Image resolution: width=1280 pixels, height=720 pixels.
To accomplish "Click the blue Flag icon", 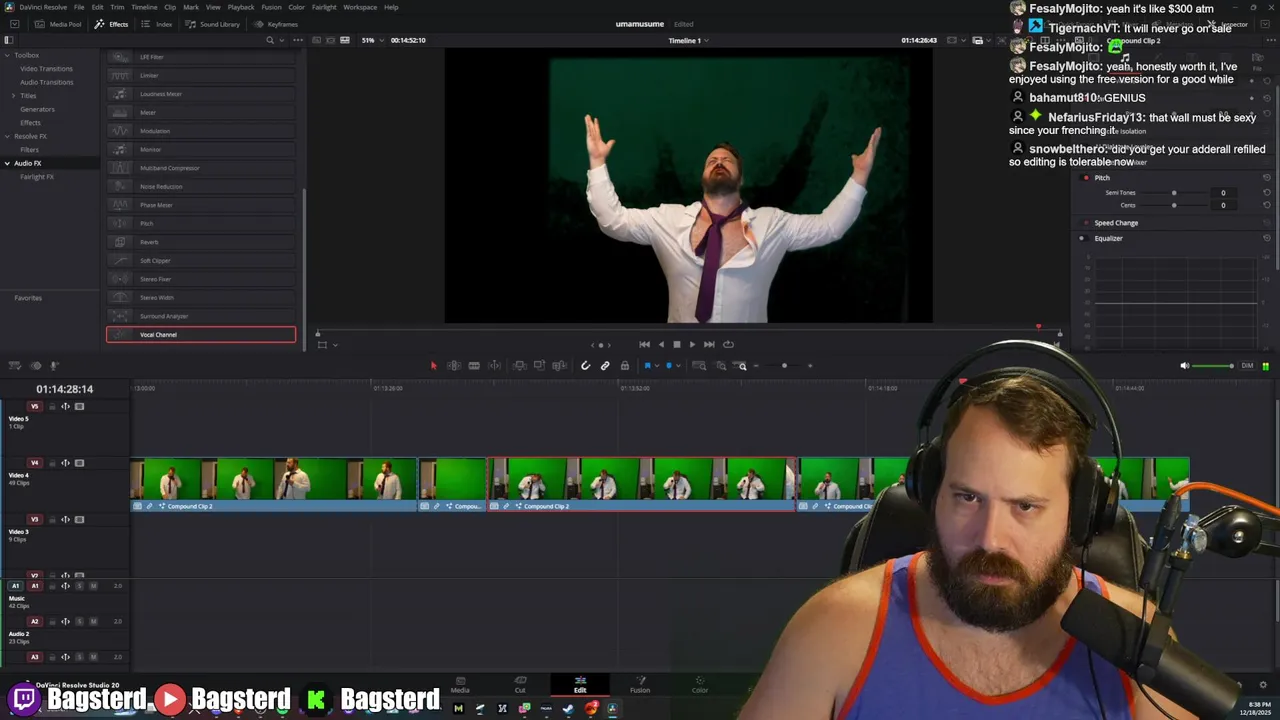I will [x=647, y=366].
